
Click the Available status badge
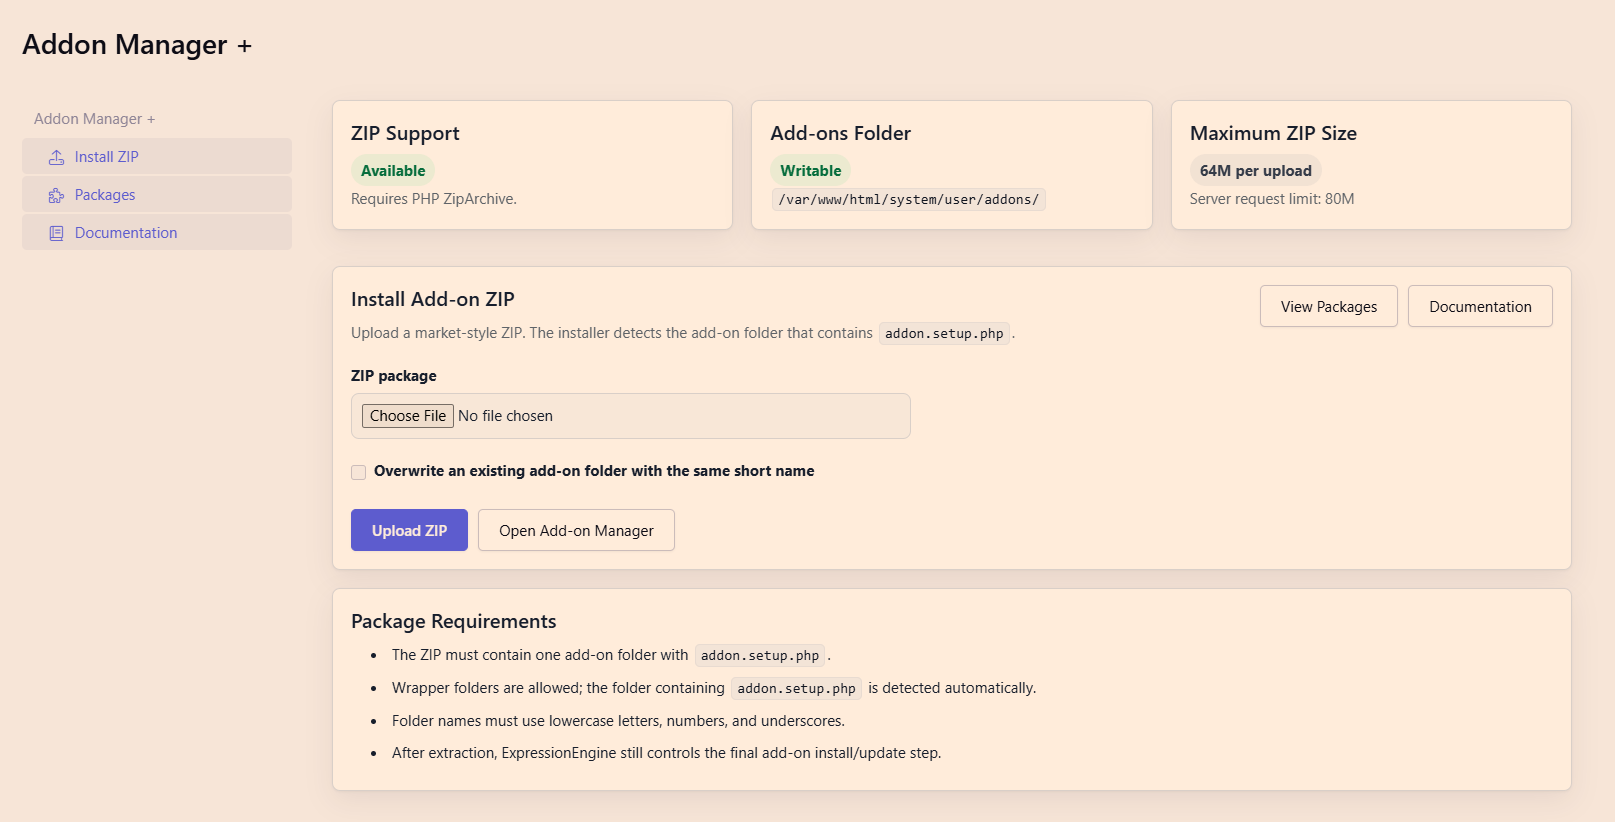393,171
